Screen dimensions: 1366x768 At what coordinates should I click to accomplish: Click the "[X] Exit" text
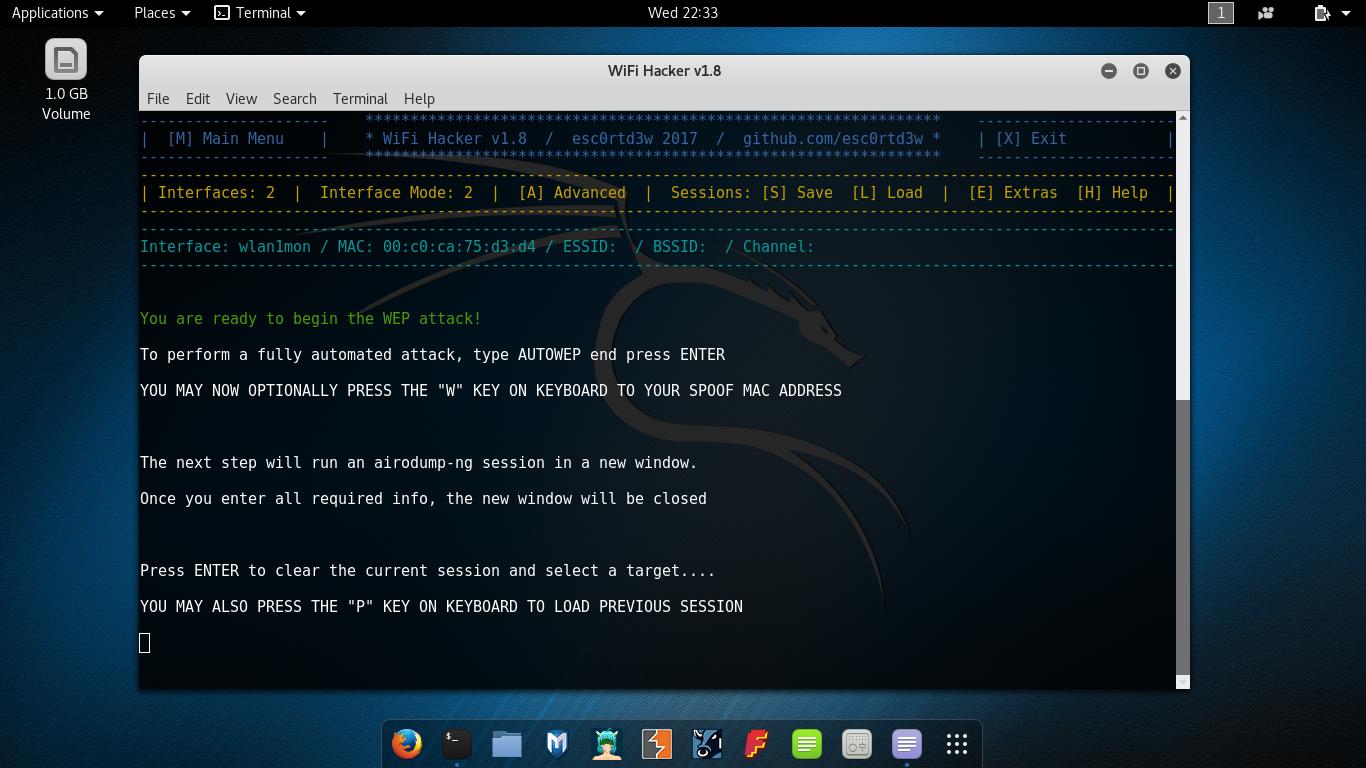(1031, 139)
